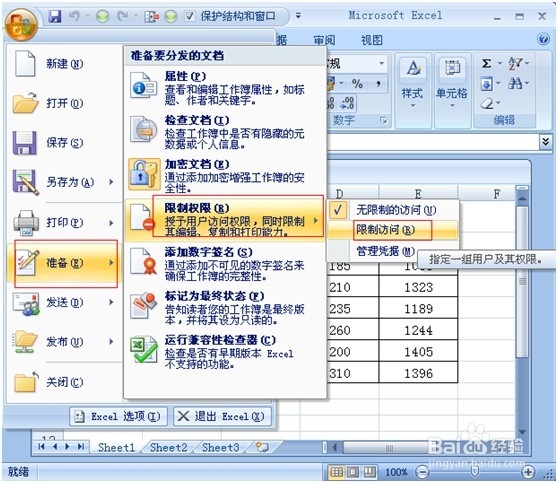Click the Save icon in Quick Access toolbar

tap(54, 16)
